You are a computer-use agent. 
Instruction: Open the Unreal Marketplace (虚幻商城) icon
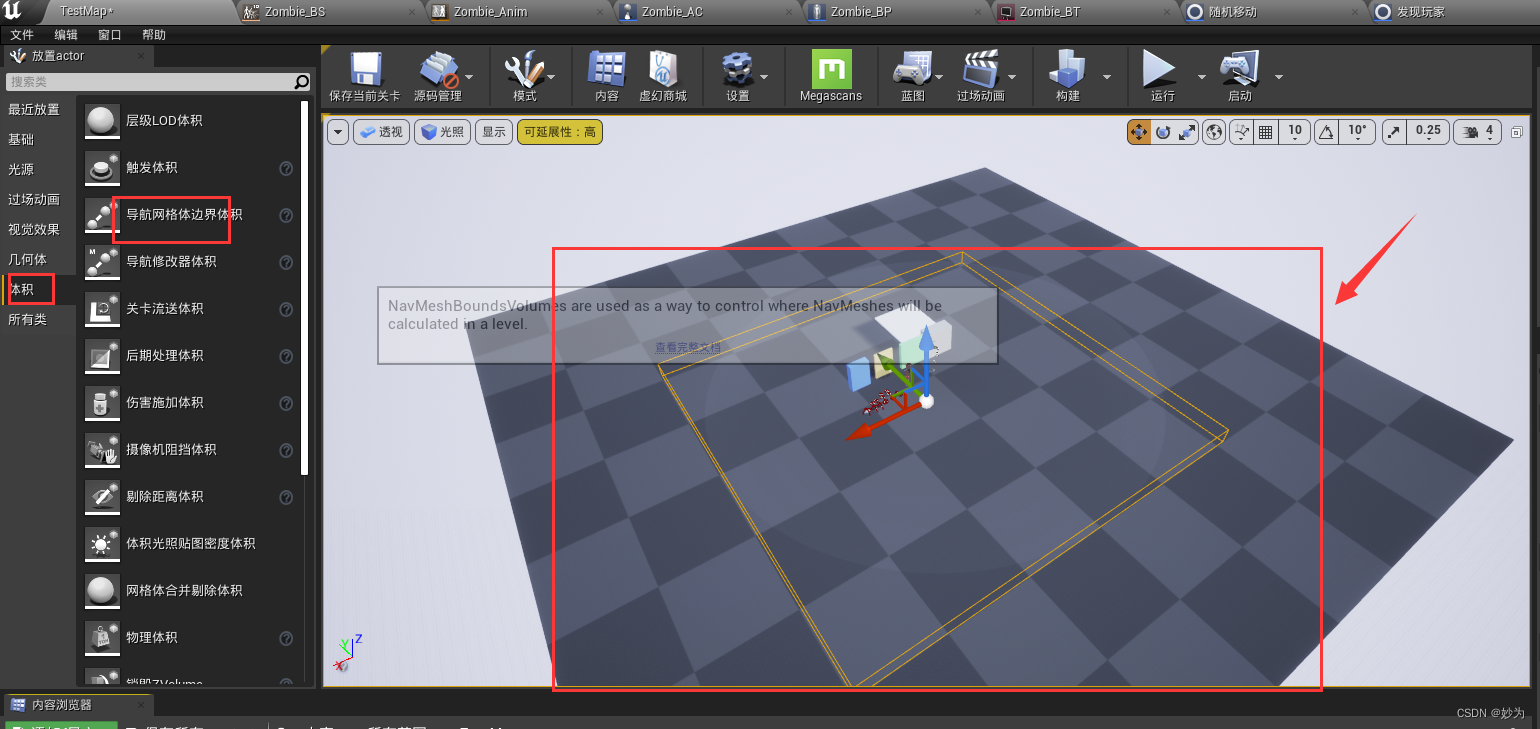663,71
